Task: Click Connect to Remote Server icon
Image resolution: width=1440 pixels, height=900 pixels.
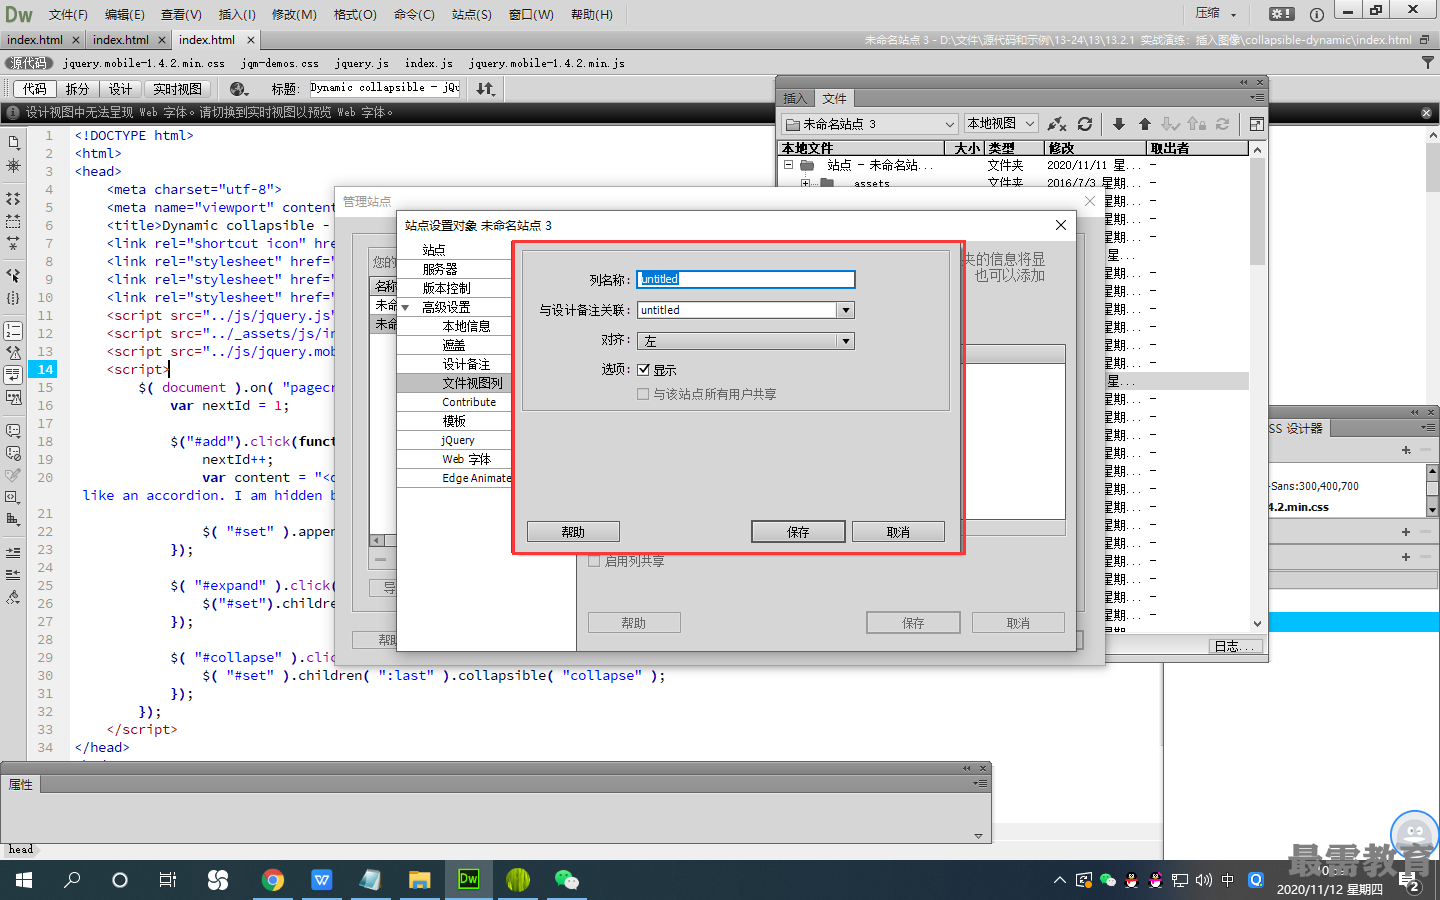Action: [1056, 124]
